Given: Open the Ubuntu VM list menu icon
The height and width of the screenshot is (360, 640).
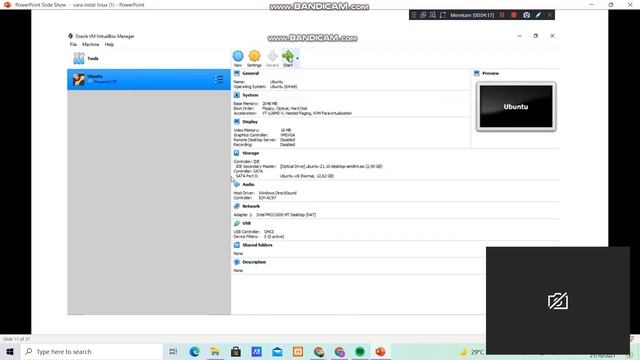Looking at the screenshot, I should (x=219, y=79).
